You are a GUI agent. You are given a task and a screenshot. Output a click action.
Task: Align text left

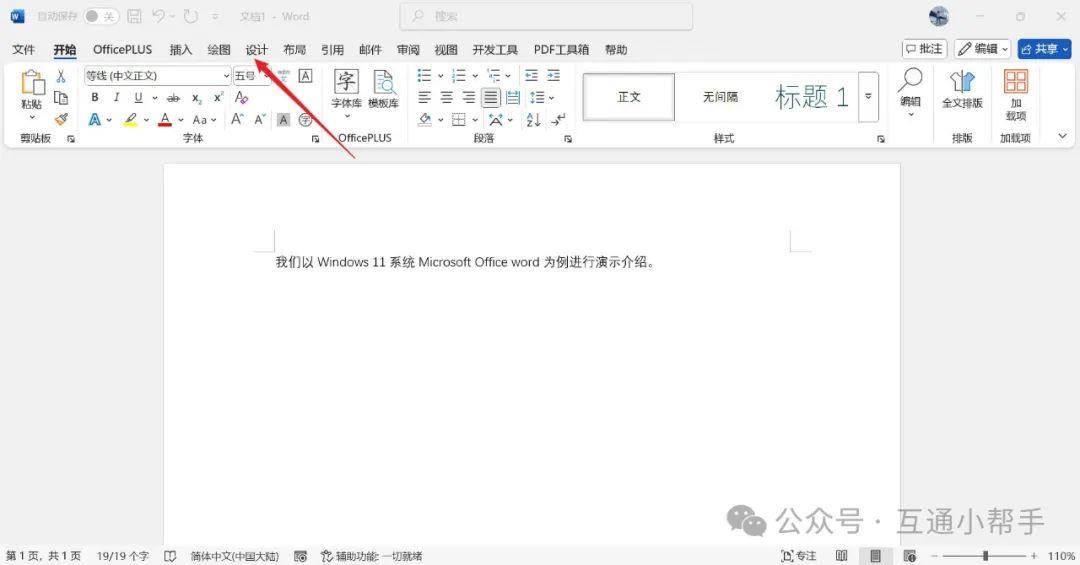tap(424, 97)
